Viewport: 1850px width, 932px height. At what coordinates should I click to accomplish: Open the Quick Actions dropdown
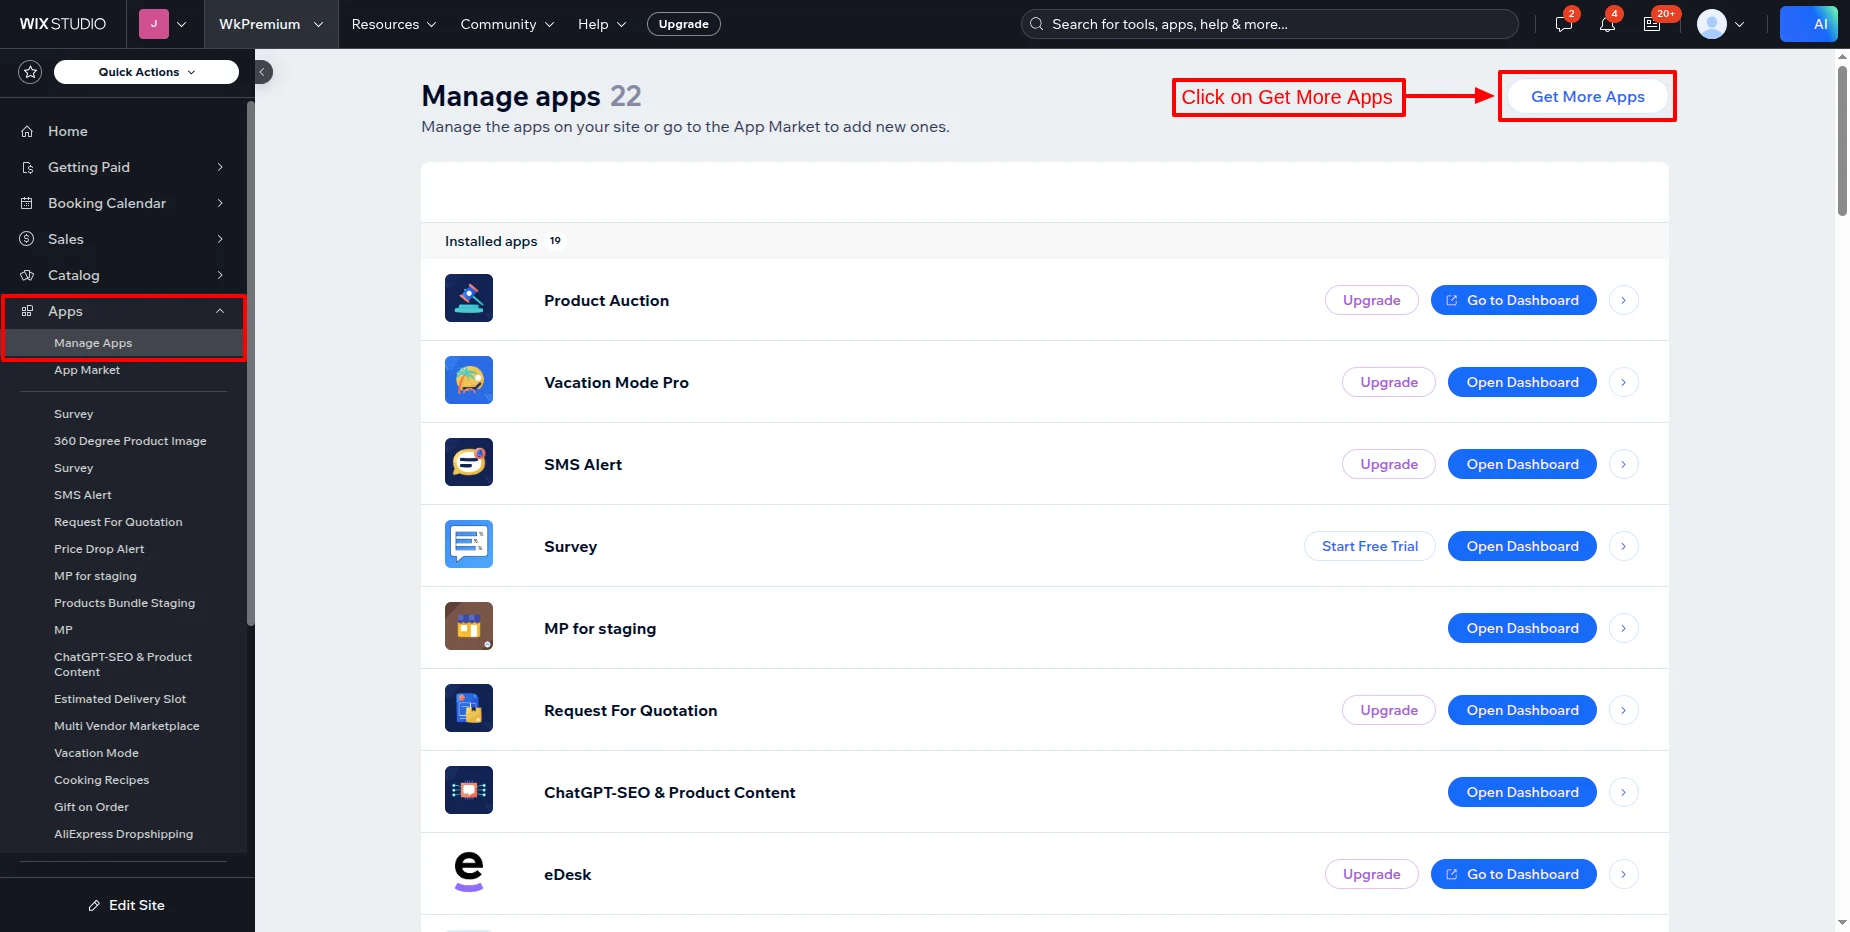pyautogui.click(x=144, y=71)
